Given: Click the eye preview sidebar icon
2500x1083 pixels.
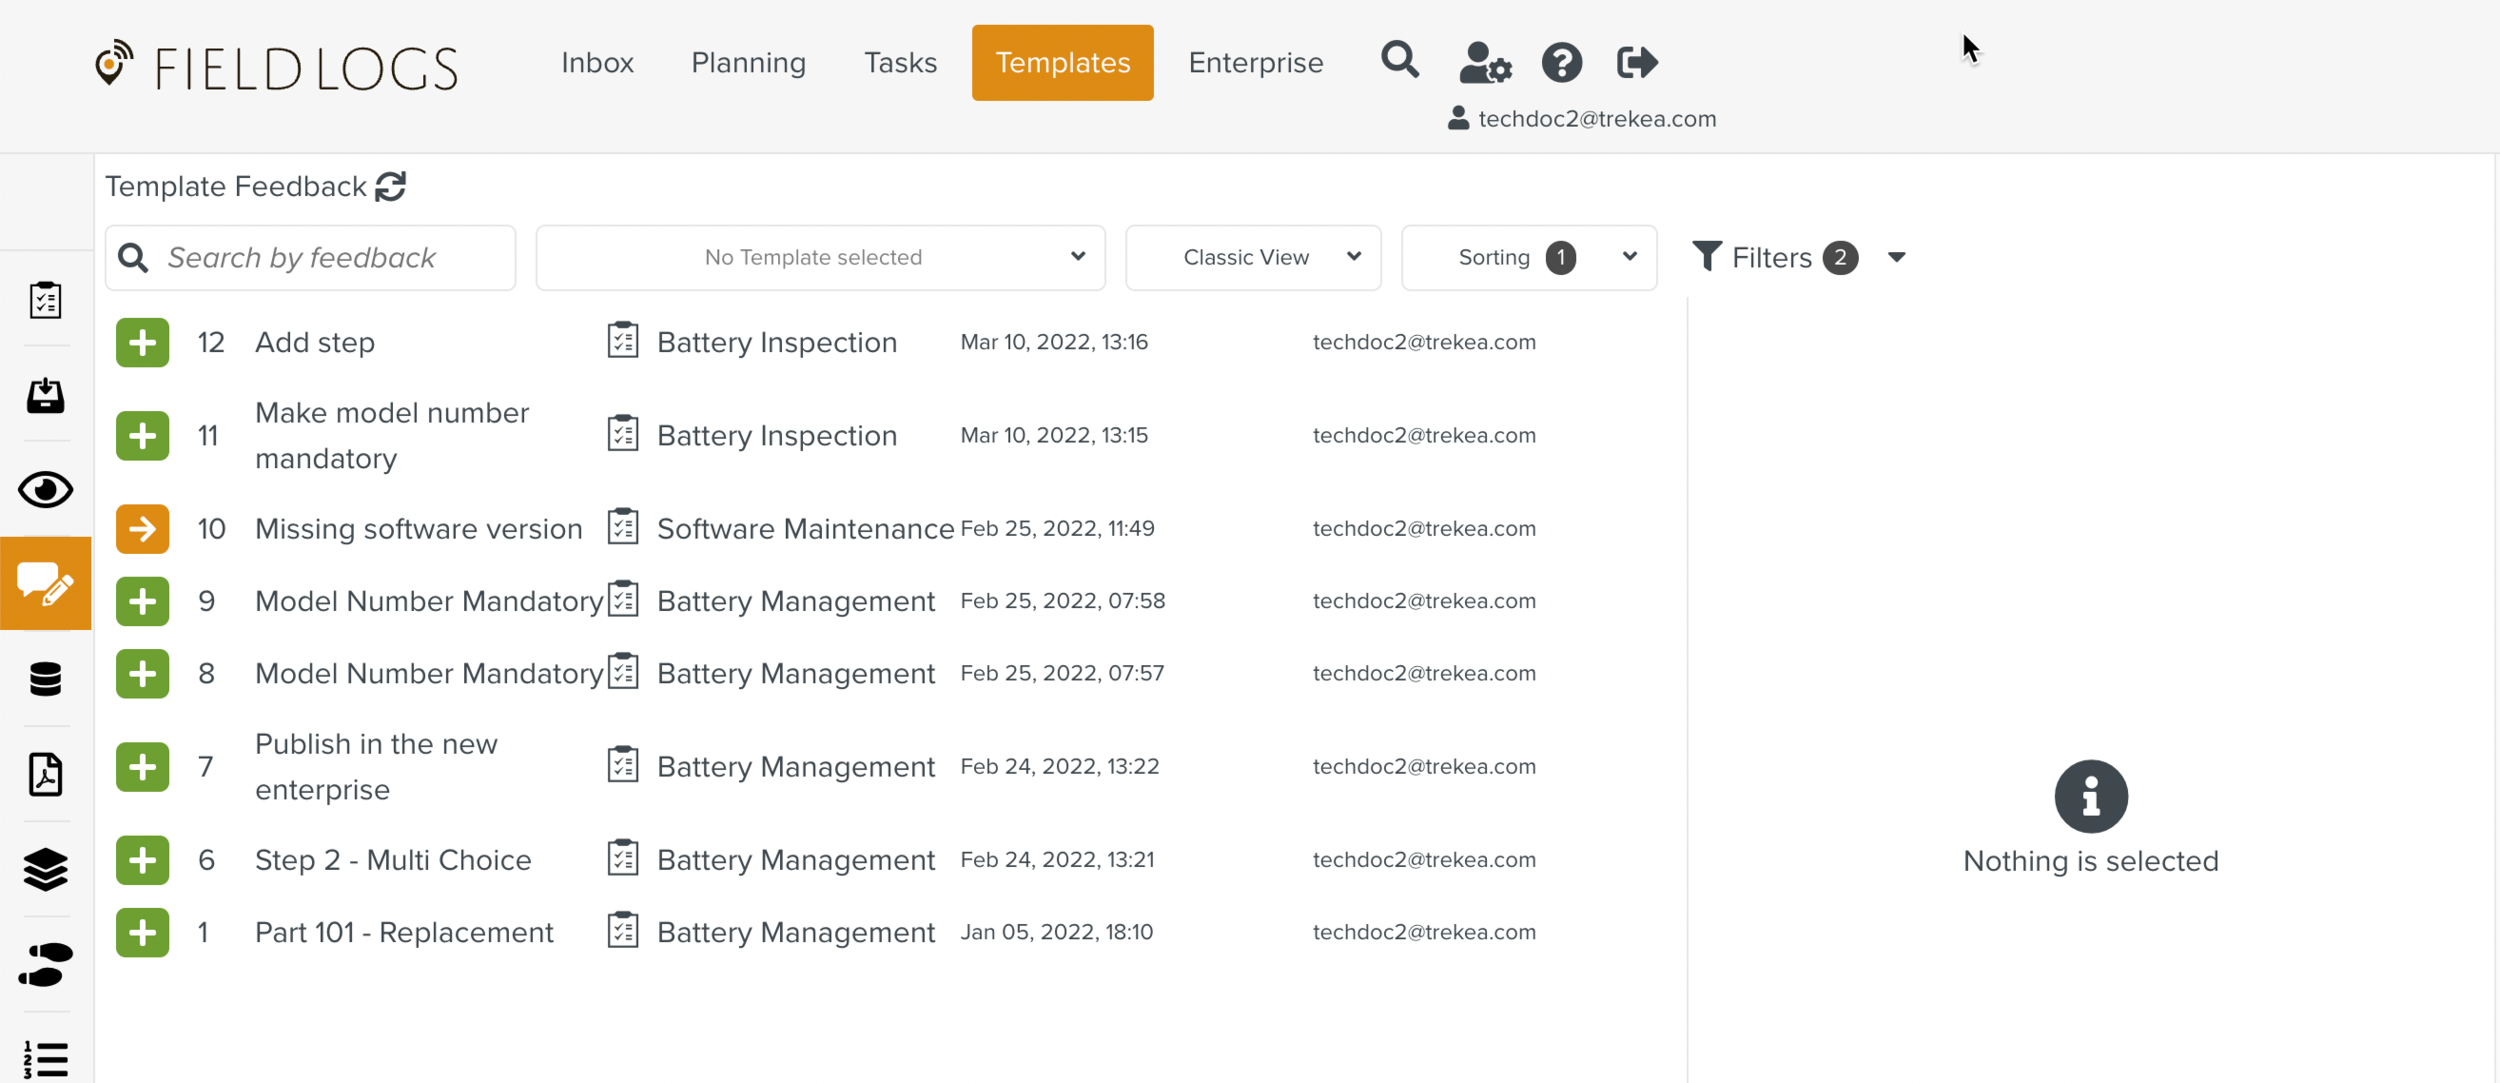Looking at the screenshot, I should coord(45,490).
